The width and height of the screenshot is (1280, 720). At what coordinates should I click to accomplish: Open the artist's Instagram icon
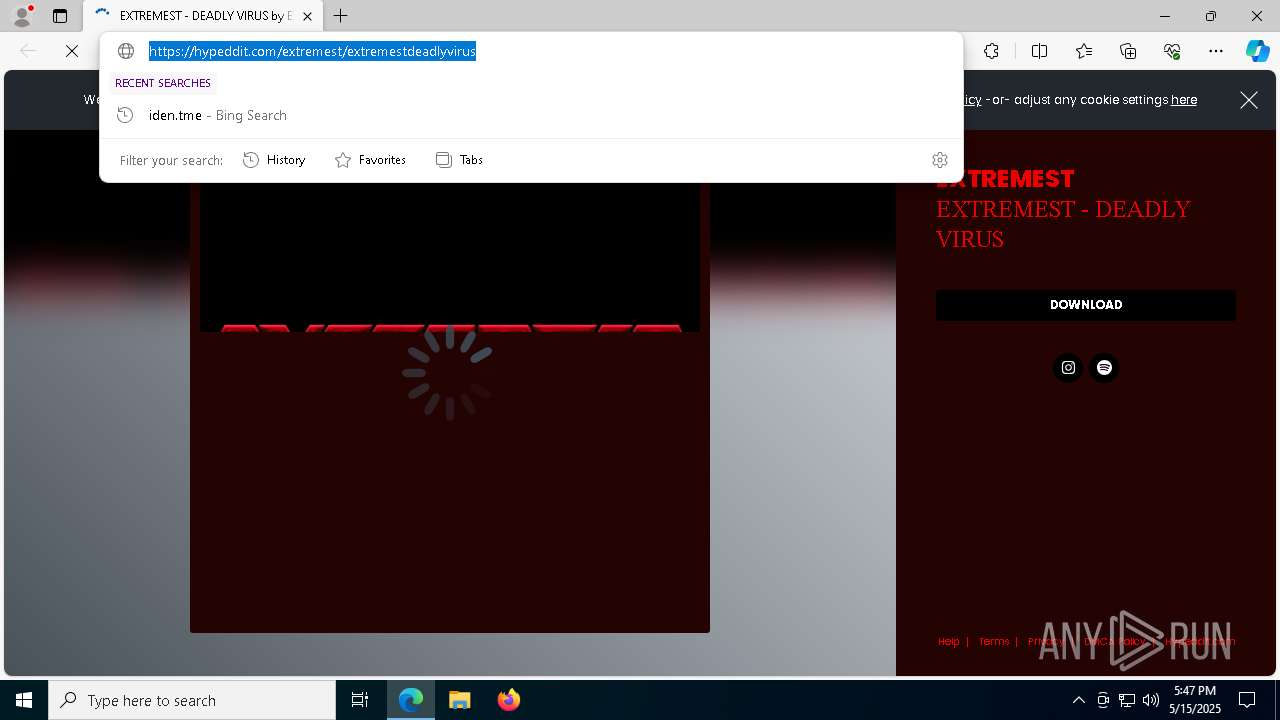pos(1068,368)
